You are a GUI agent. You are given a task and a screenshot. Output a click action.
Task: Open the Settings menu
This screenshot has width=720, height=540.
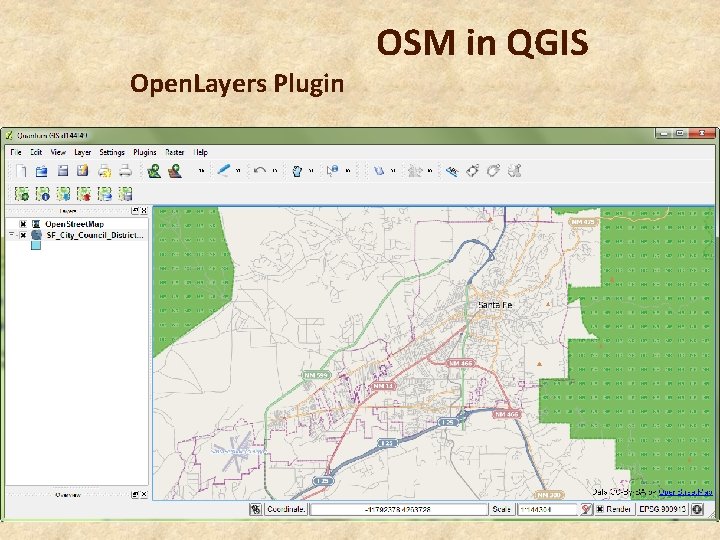112,152
